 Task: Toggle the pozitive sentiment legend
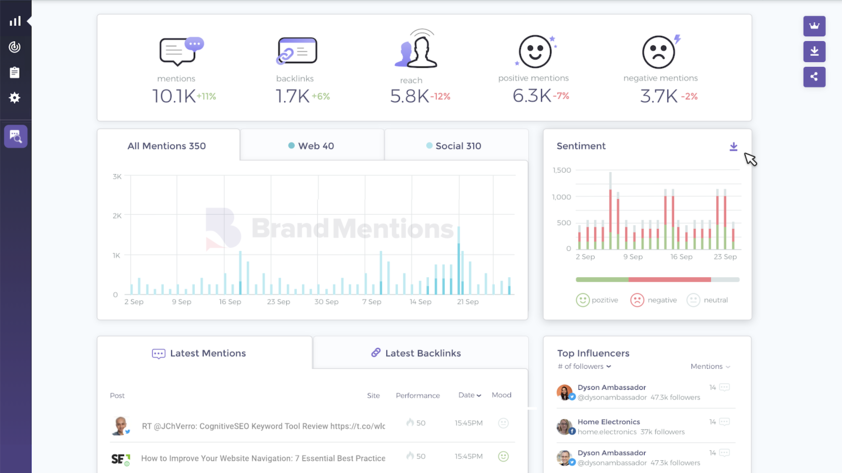(597, 300)
